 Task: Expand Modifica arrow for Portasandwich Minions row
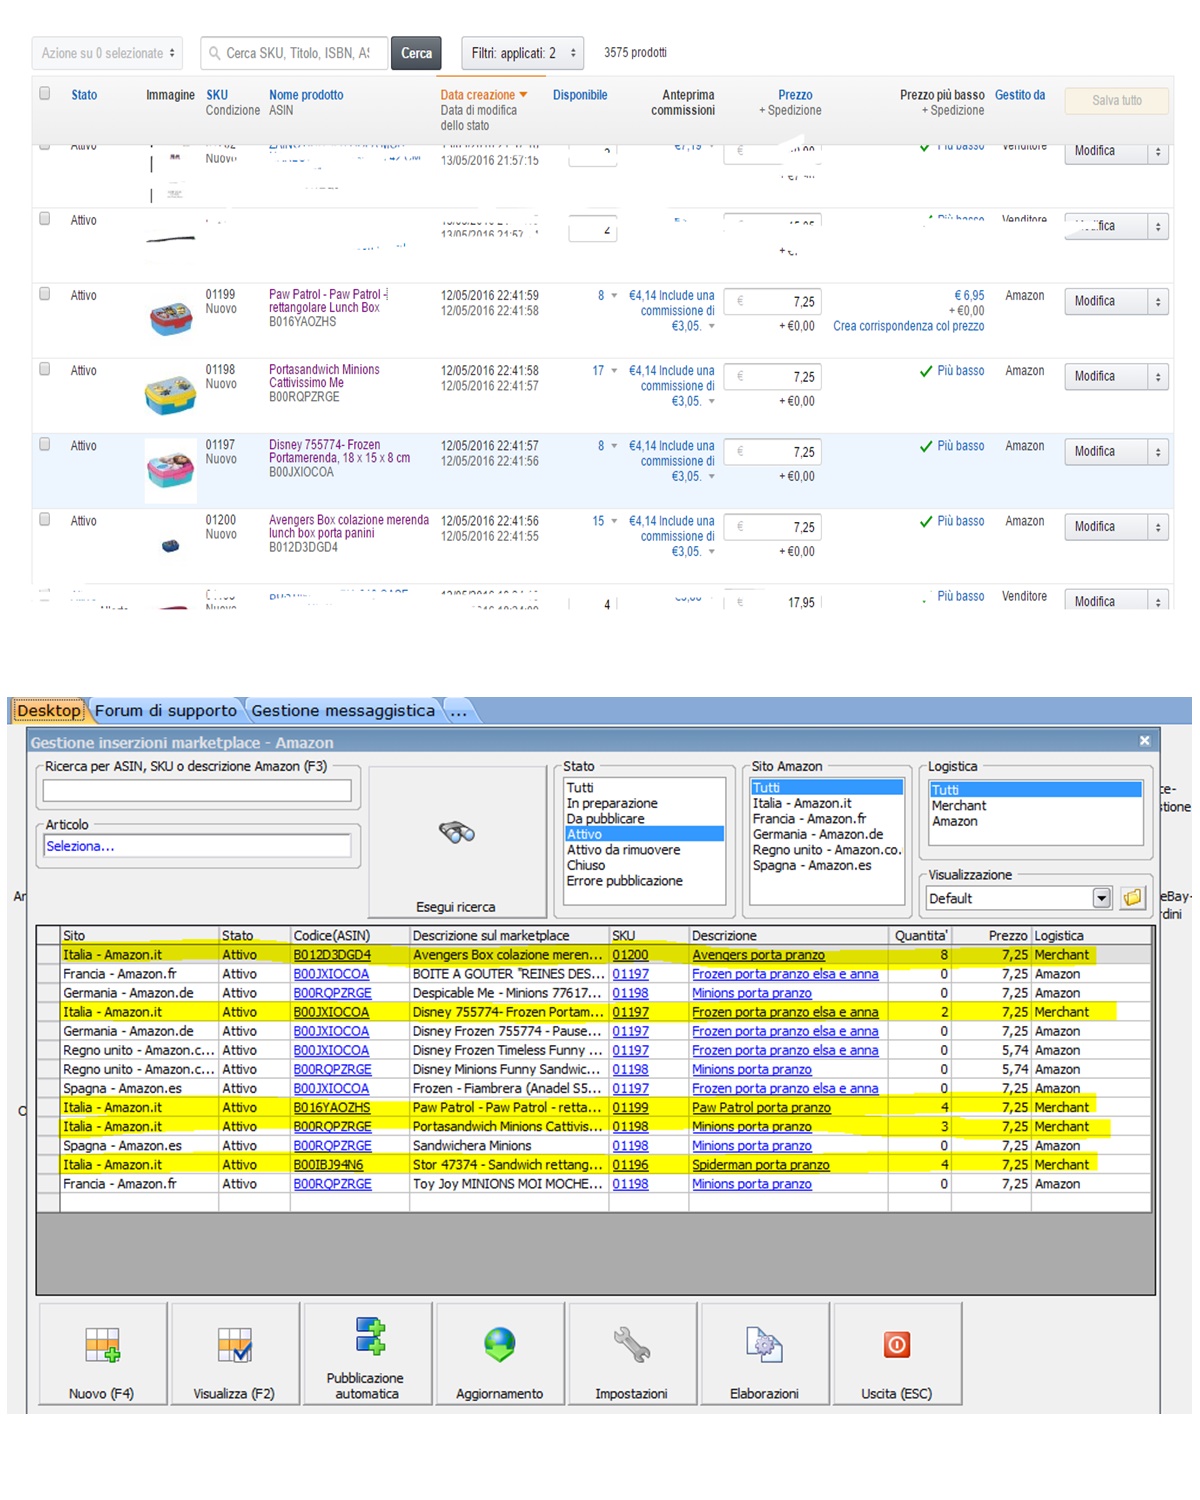coord(1158,377)
